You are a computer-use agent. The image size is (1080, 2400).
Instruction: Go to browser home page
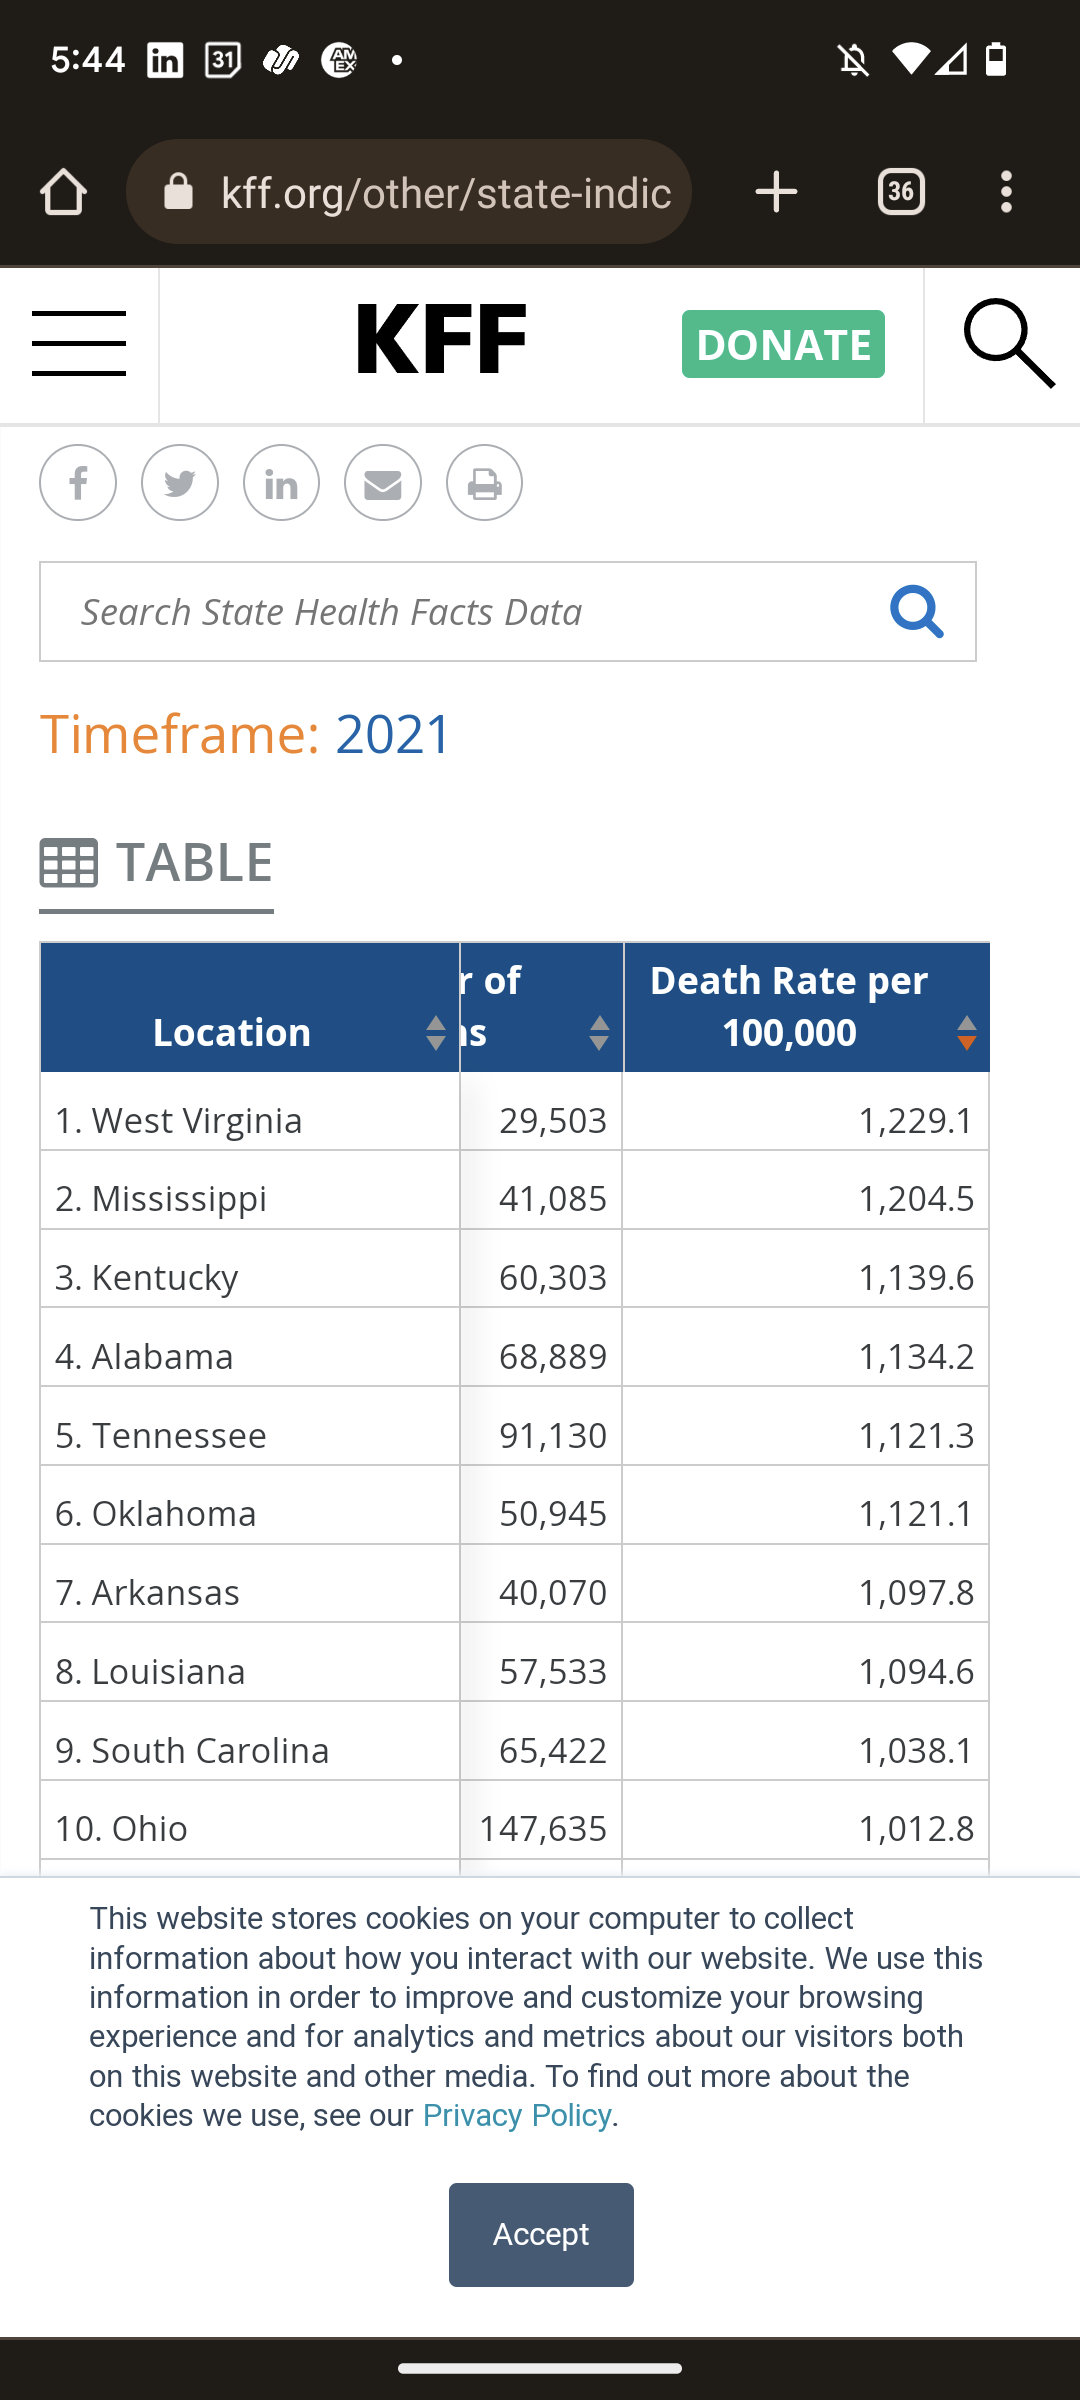pos(64,192)
